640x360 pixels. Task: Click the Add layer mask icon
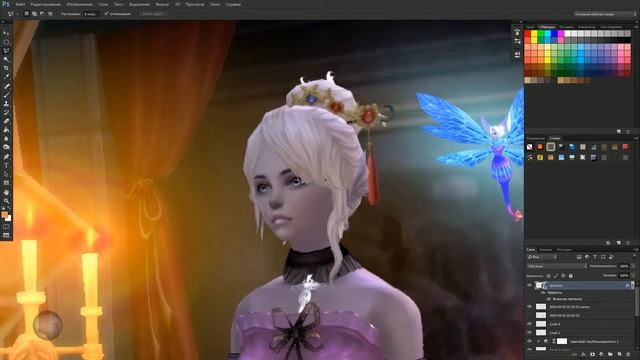[592, 354]
